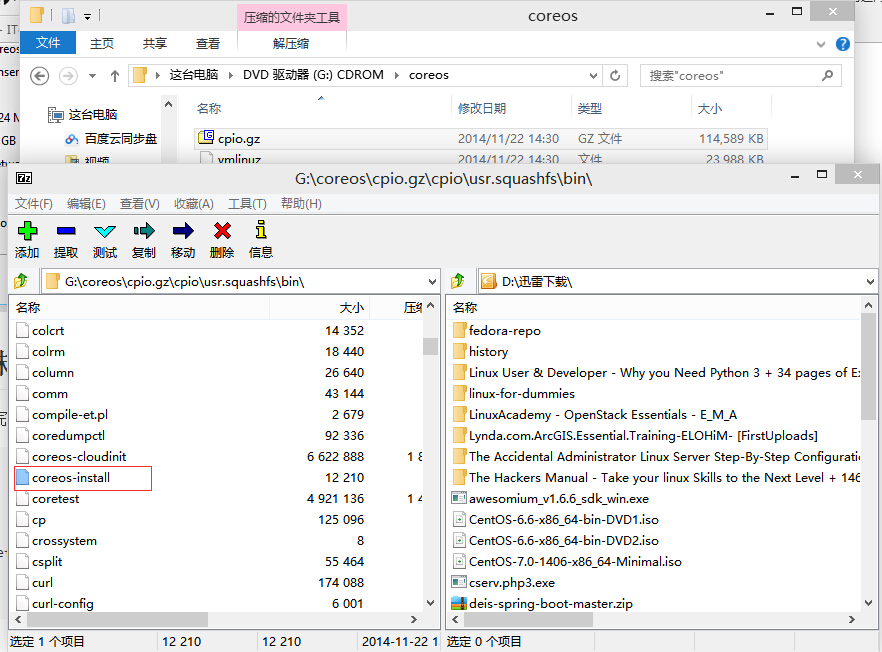This screenshot has height=652, width=882.
Task: Sort left pane by 大小 column header
Action: point(318,308)
